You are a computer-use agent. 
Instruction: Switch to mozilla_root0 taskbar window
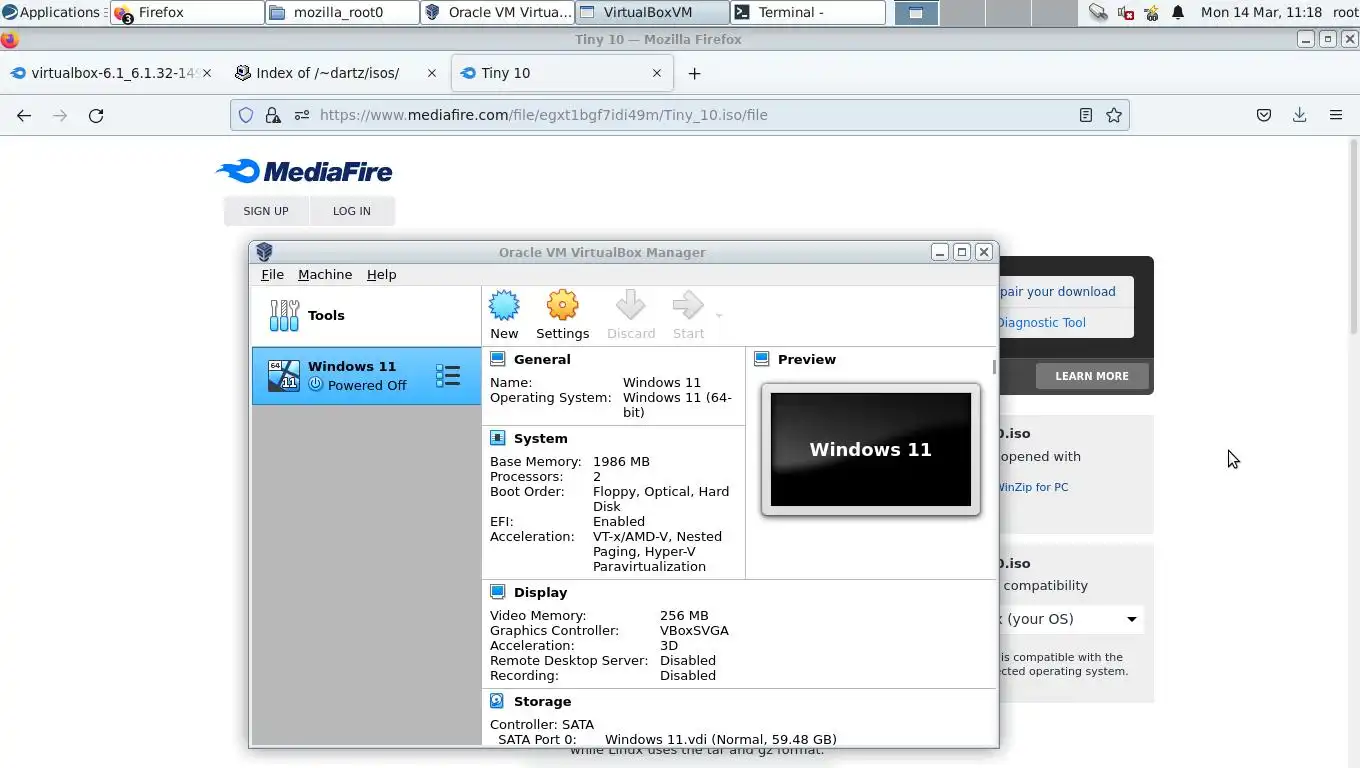click(343, 12)
